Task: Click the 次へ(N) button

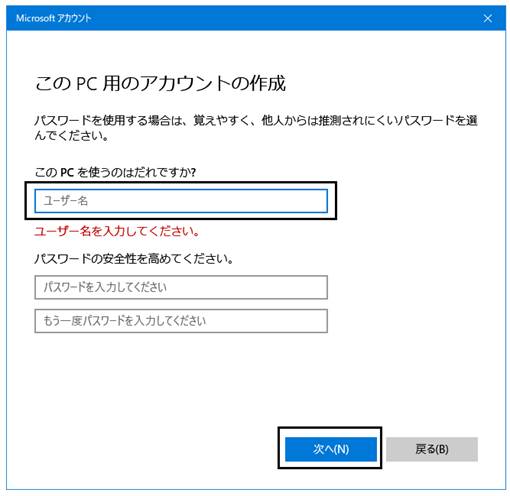Action: (331, 449)
